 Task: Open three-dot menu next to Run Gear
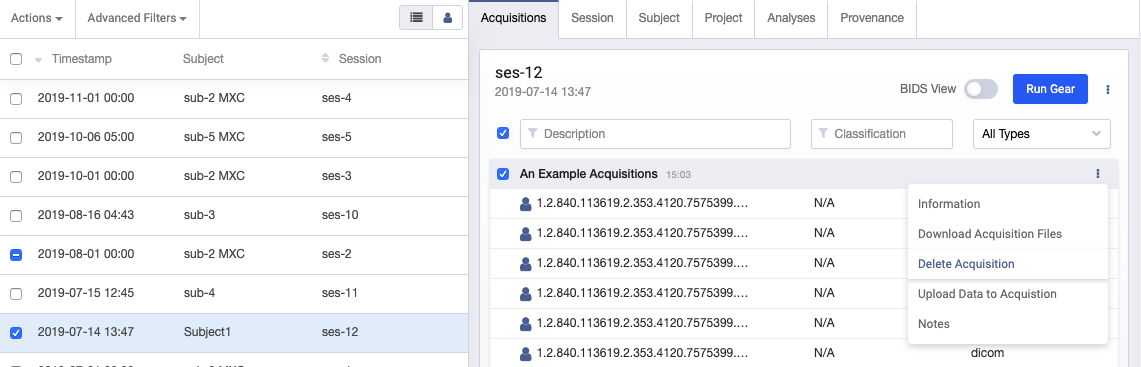(1108, 90)
